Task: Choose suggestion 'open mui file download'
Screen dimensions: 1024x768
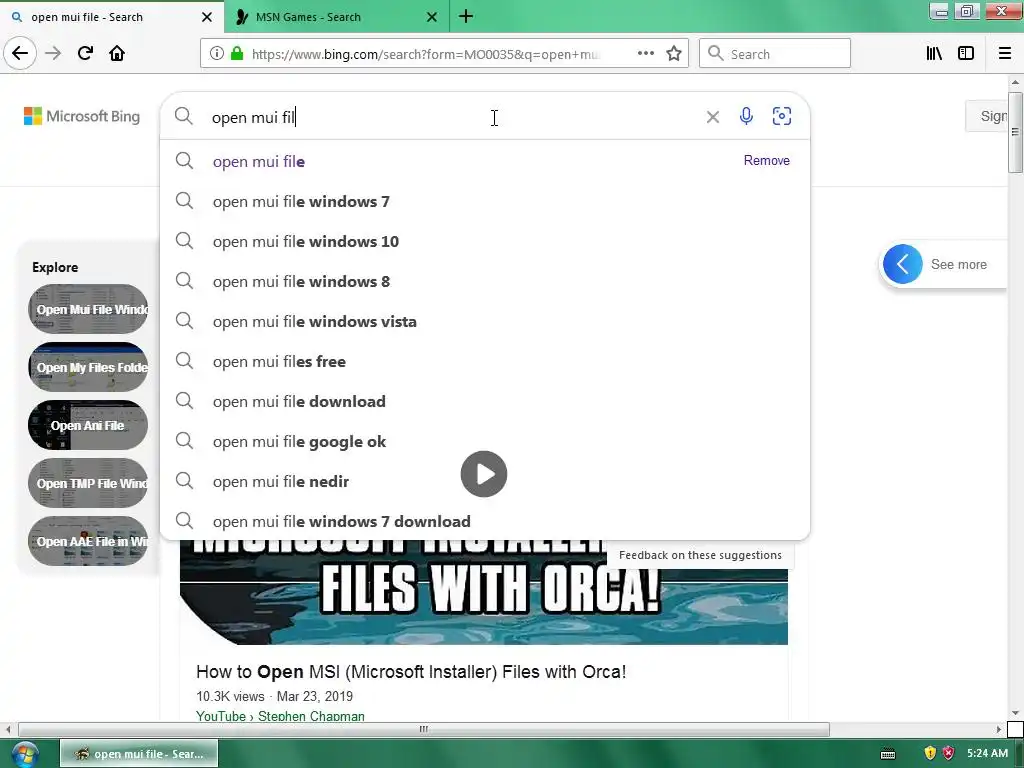Action: tap(485, 401)
